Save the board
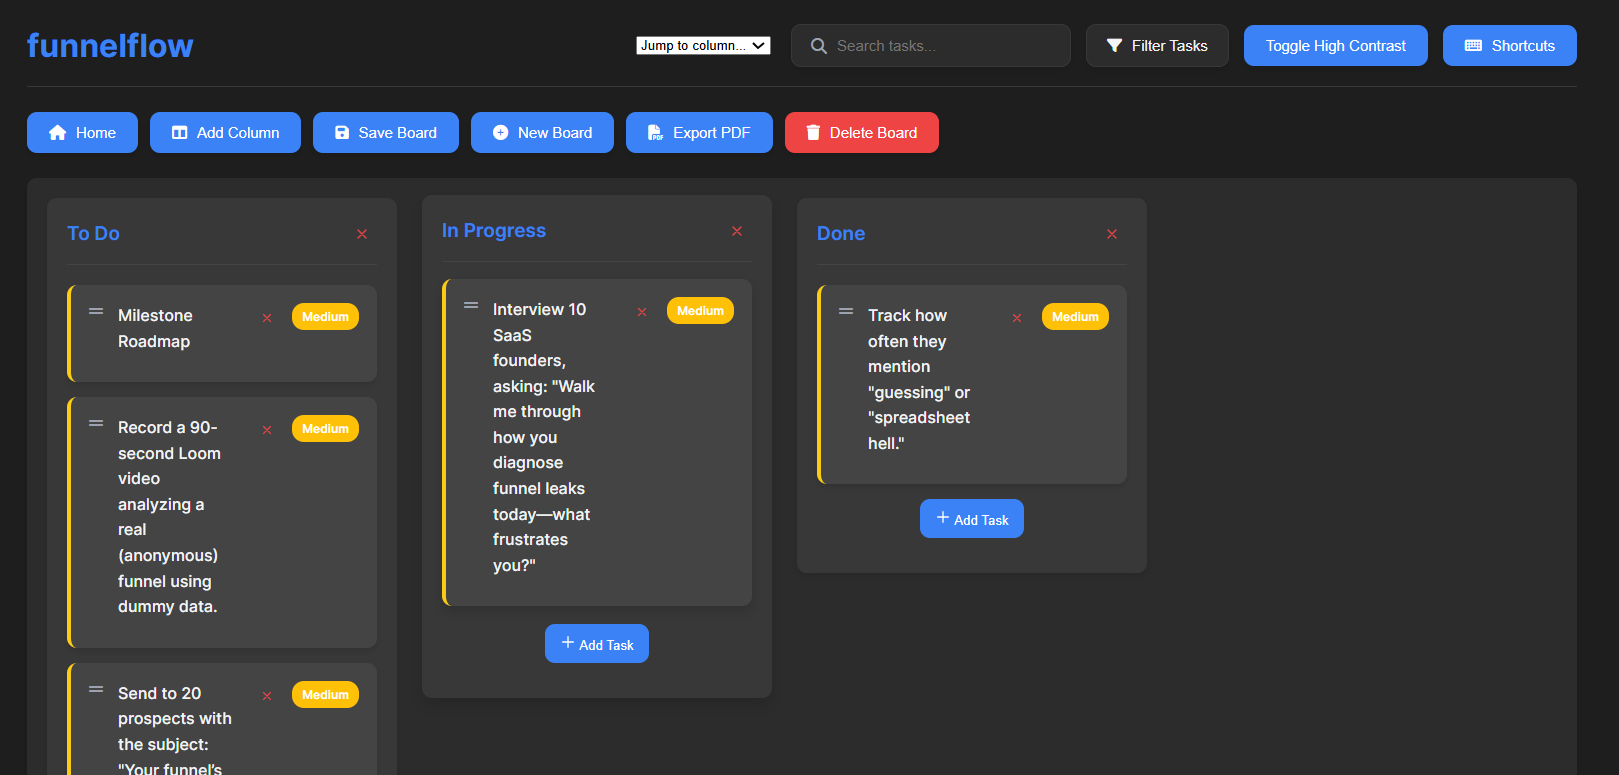This screenshot has height=775, width=1619. pos(385,133)
